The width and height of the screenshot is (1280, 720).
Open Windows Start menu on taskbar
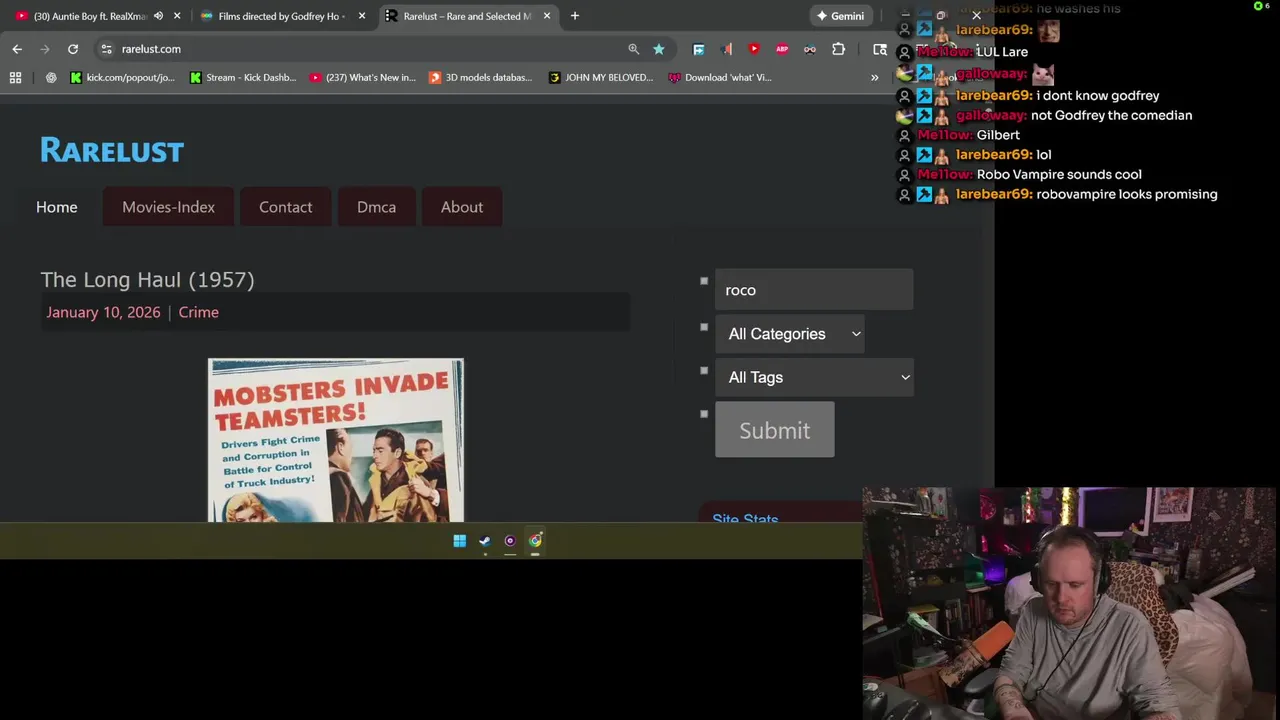click(459, 541)
